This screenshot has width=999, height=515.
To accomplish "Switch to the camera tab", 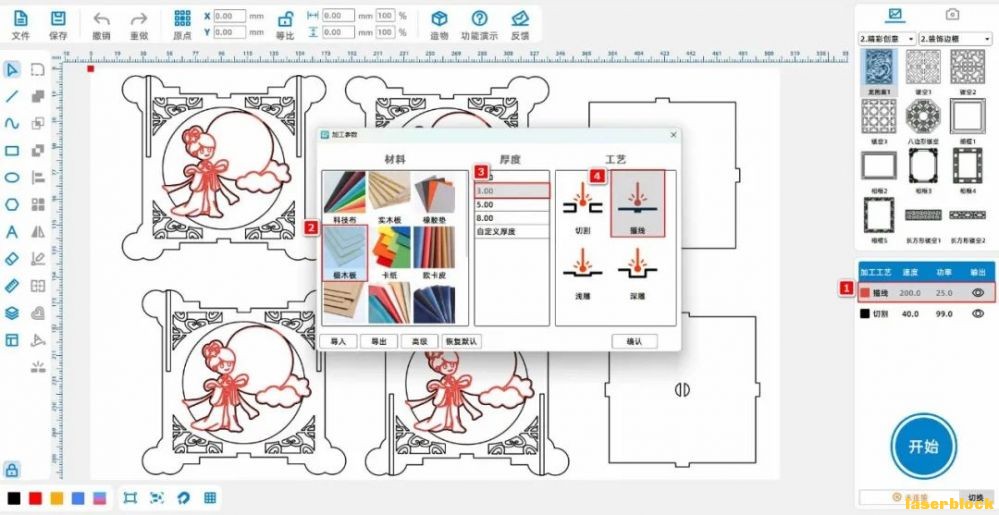I will (952, 13).
